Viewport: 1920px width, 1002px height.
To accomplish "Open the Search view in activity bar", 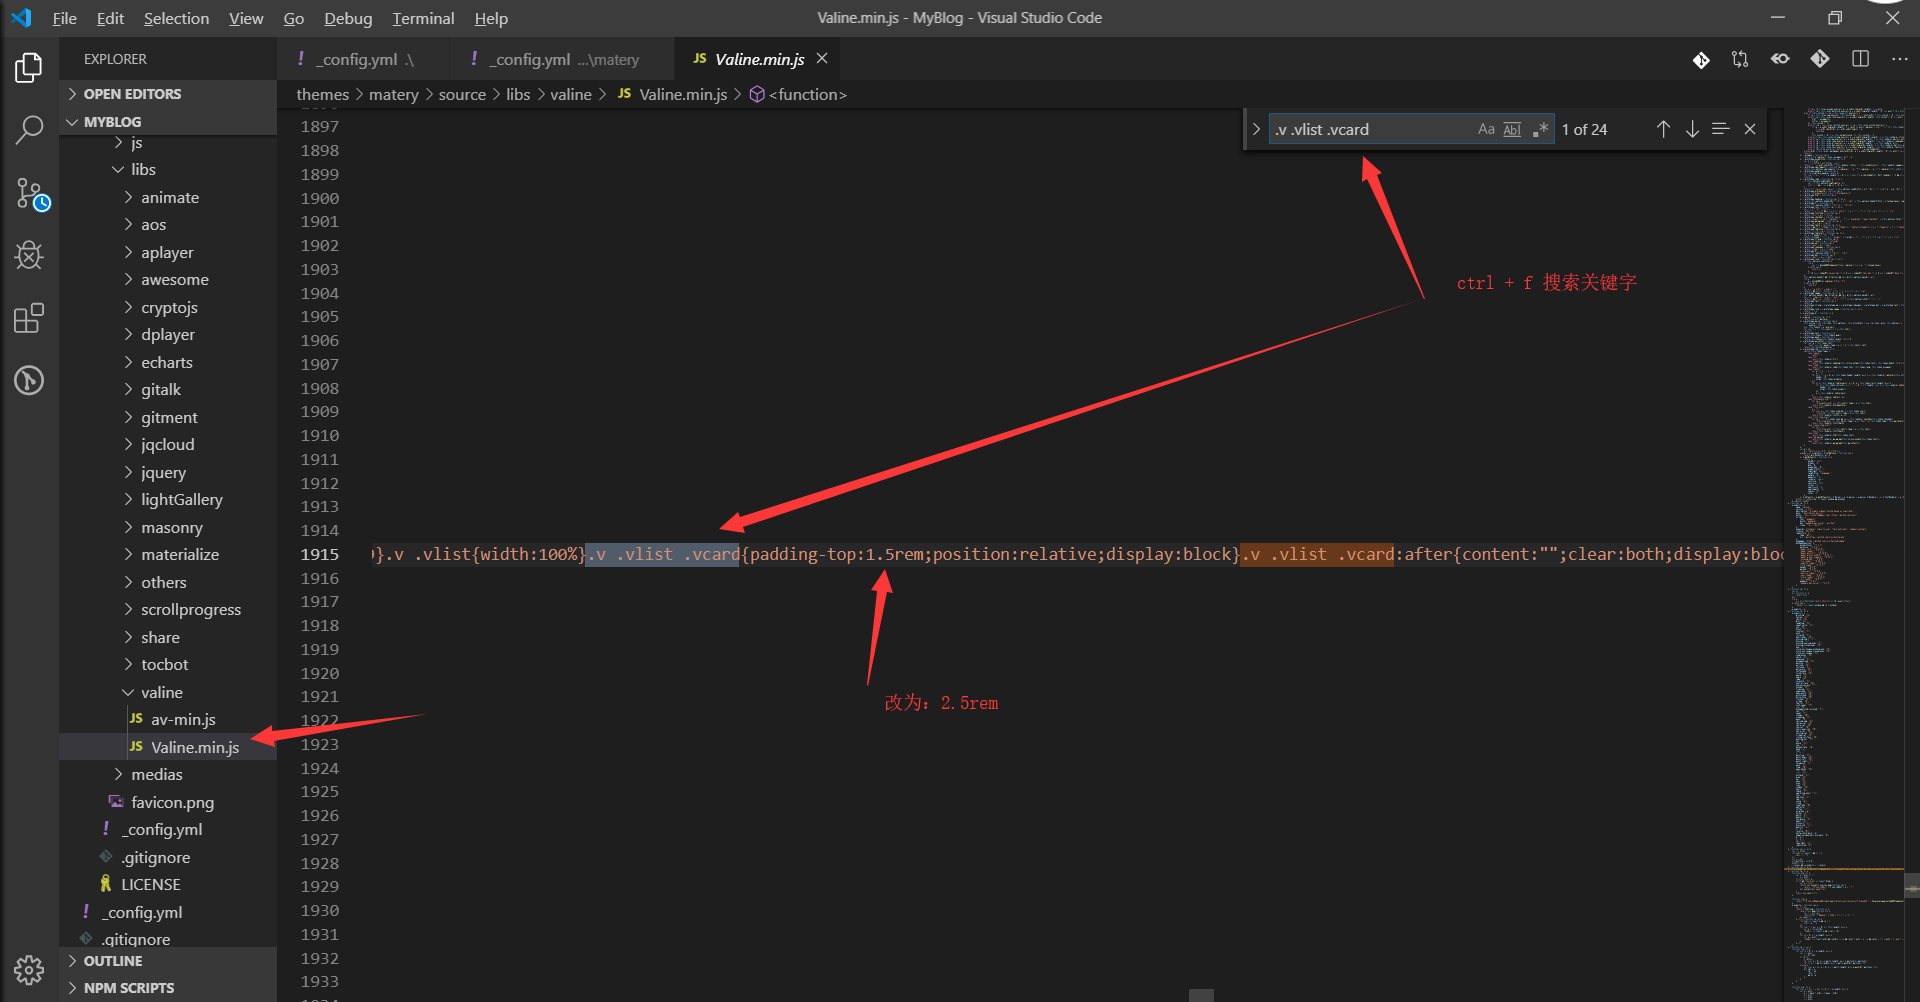I will 29,129.
